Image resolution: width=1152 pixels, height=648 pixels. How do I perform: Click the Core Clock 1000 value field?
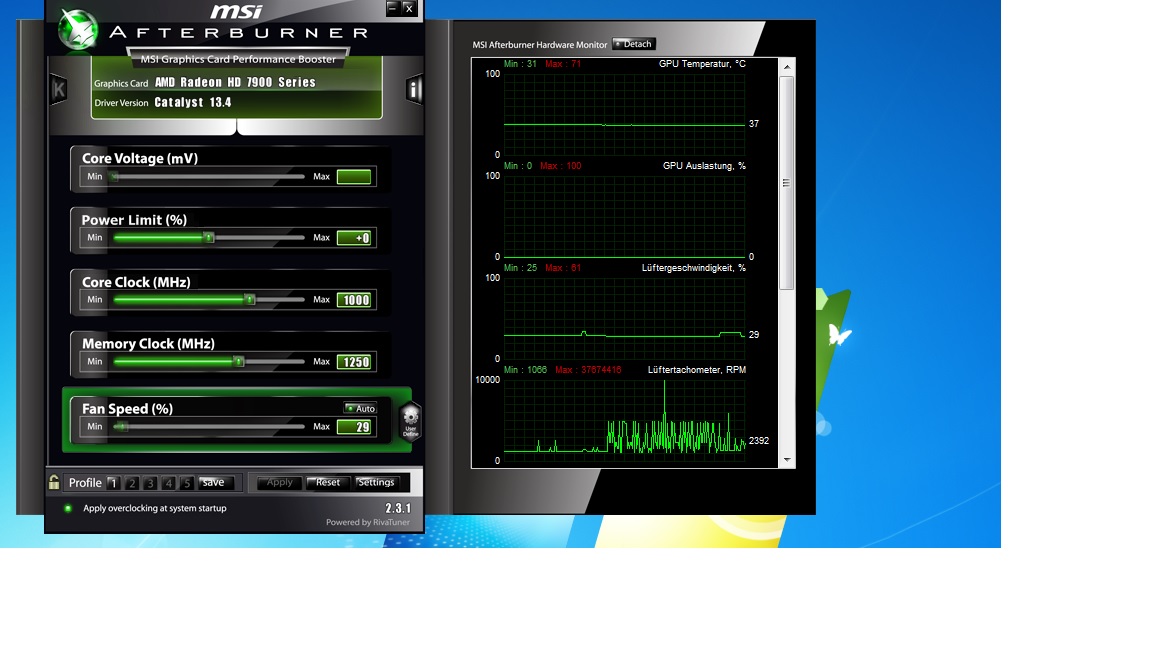[354, 300]
